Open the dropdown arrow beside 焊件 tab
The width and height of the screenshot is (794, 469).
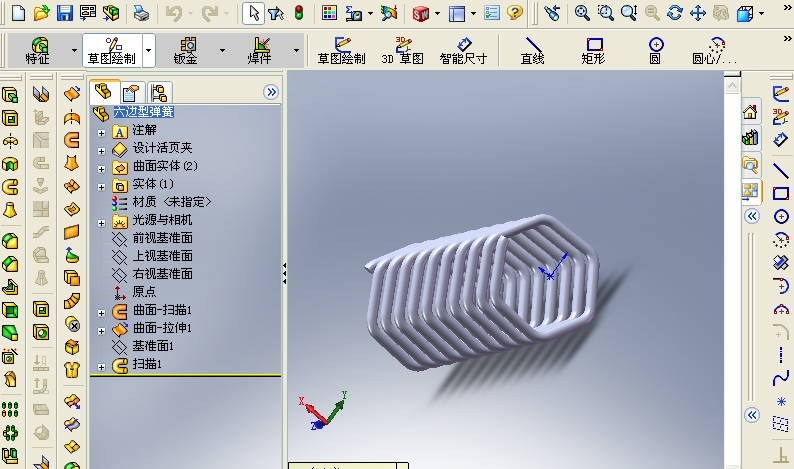pos(296,51)
